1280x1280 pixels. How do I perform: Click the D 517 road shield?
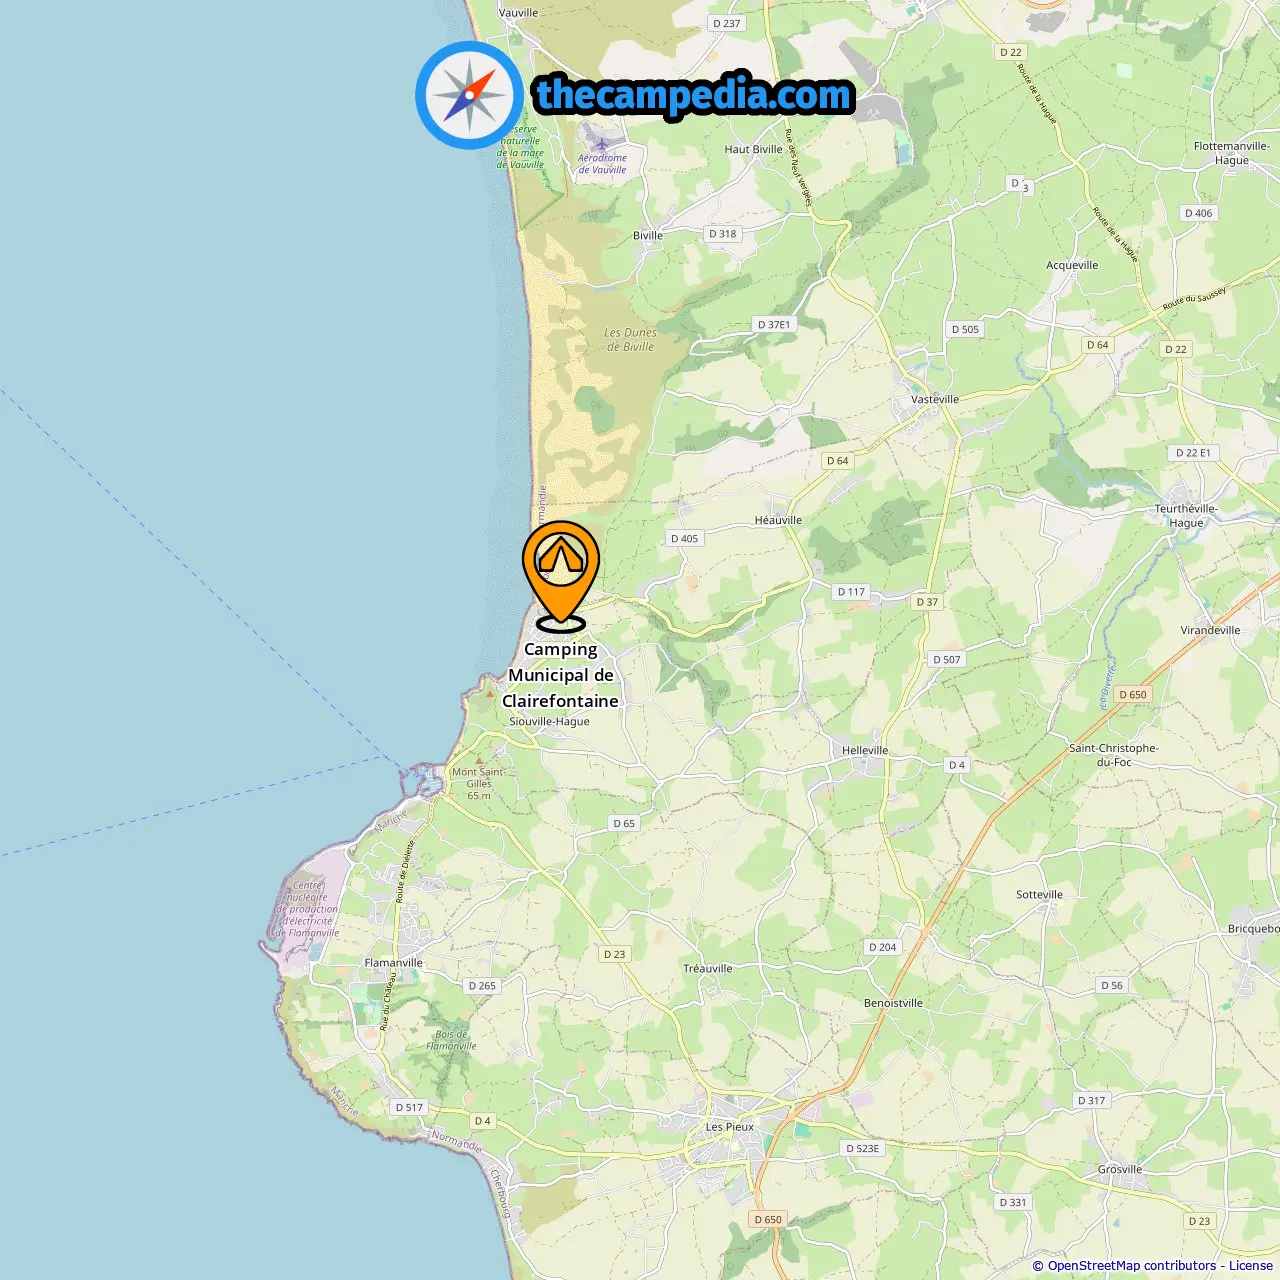(x=409, y=1107)
